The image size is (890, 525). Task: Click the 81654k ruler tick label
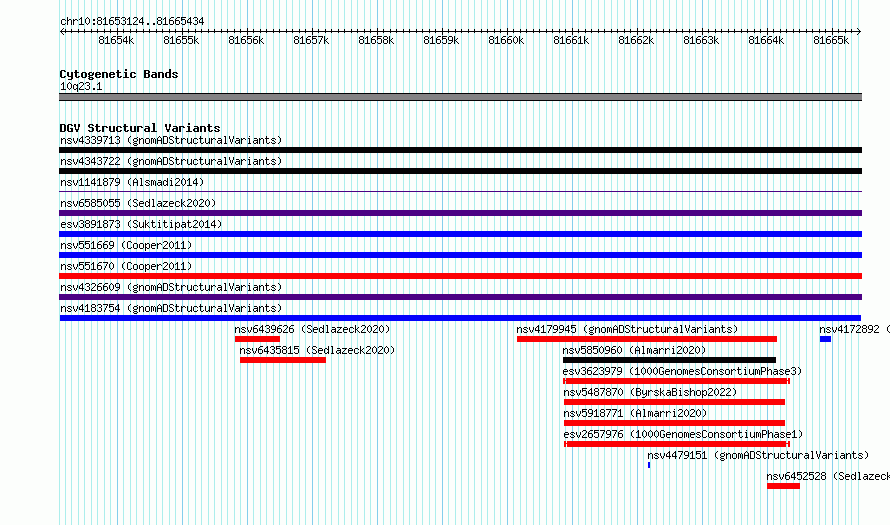click(116, 40)
